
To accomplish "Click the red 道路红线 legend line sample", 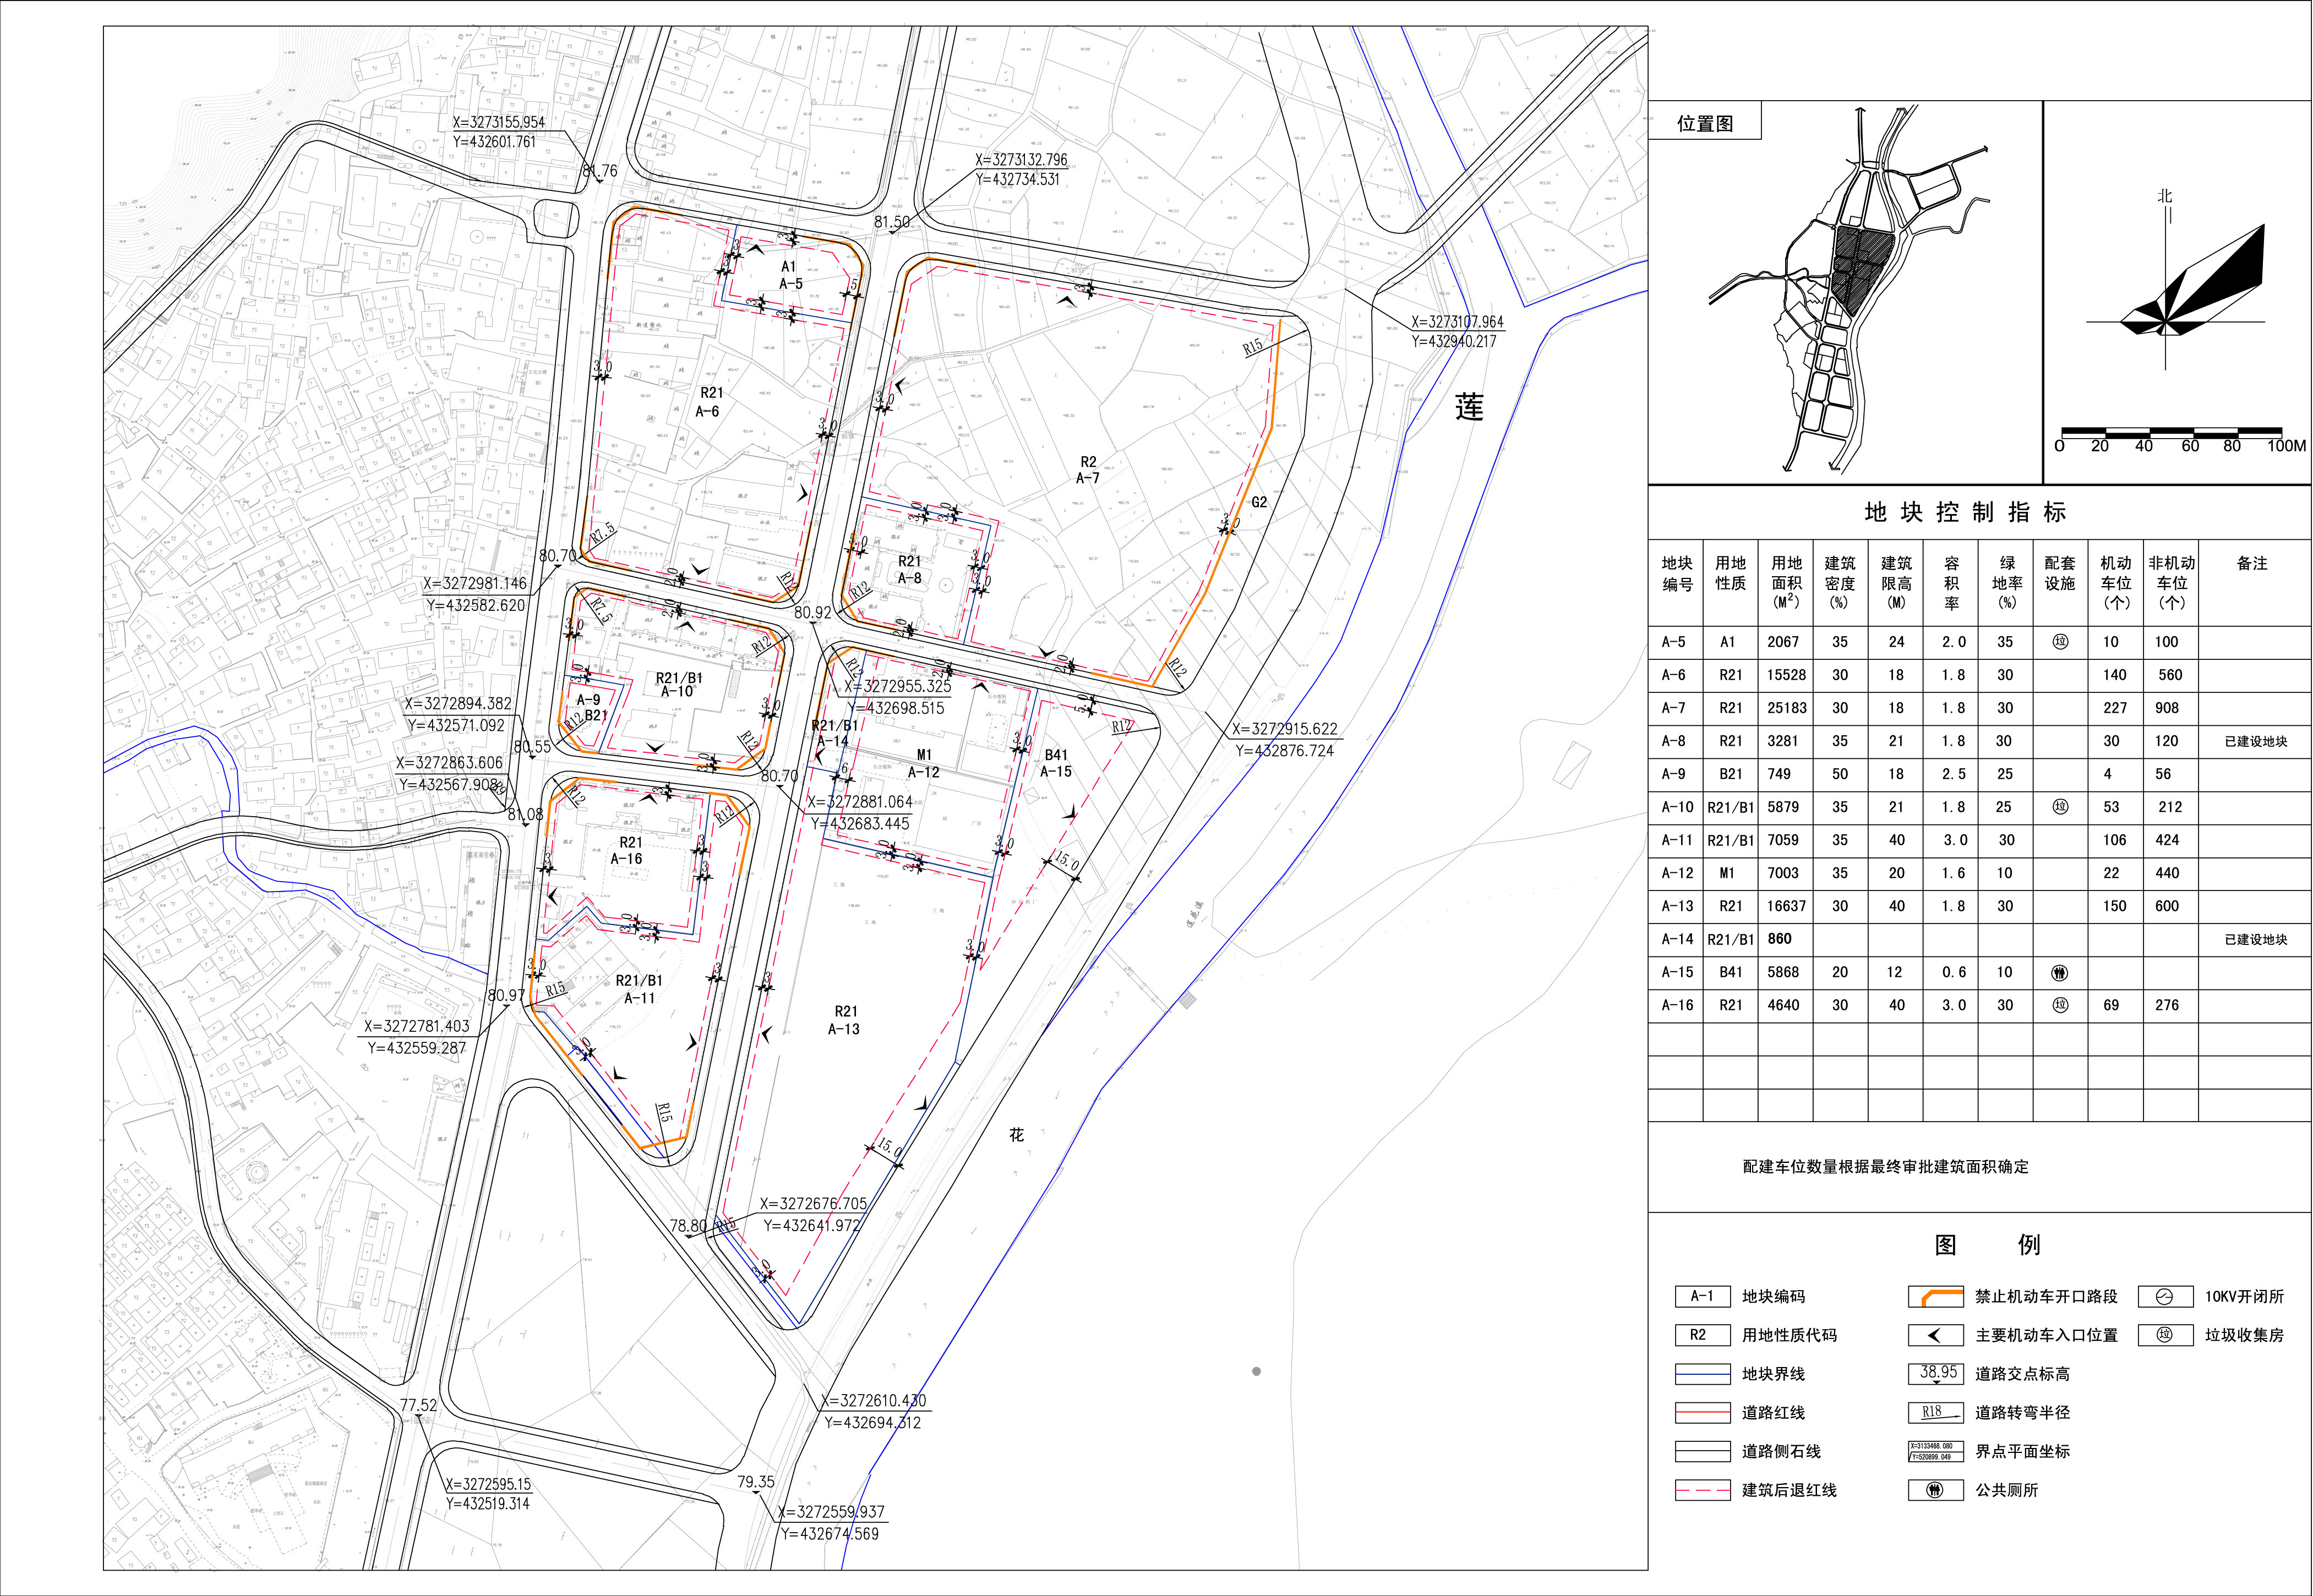I will (1703, 1413).
